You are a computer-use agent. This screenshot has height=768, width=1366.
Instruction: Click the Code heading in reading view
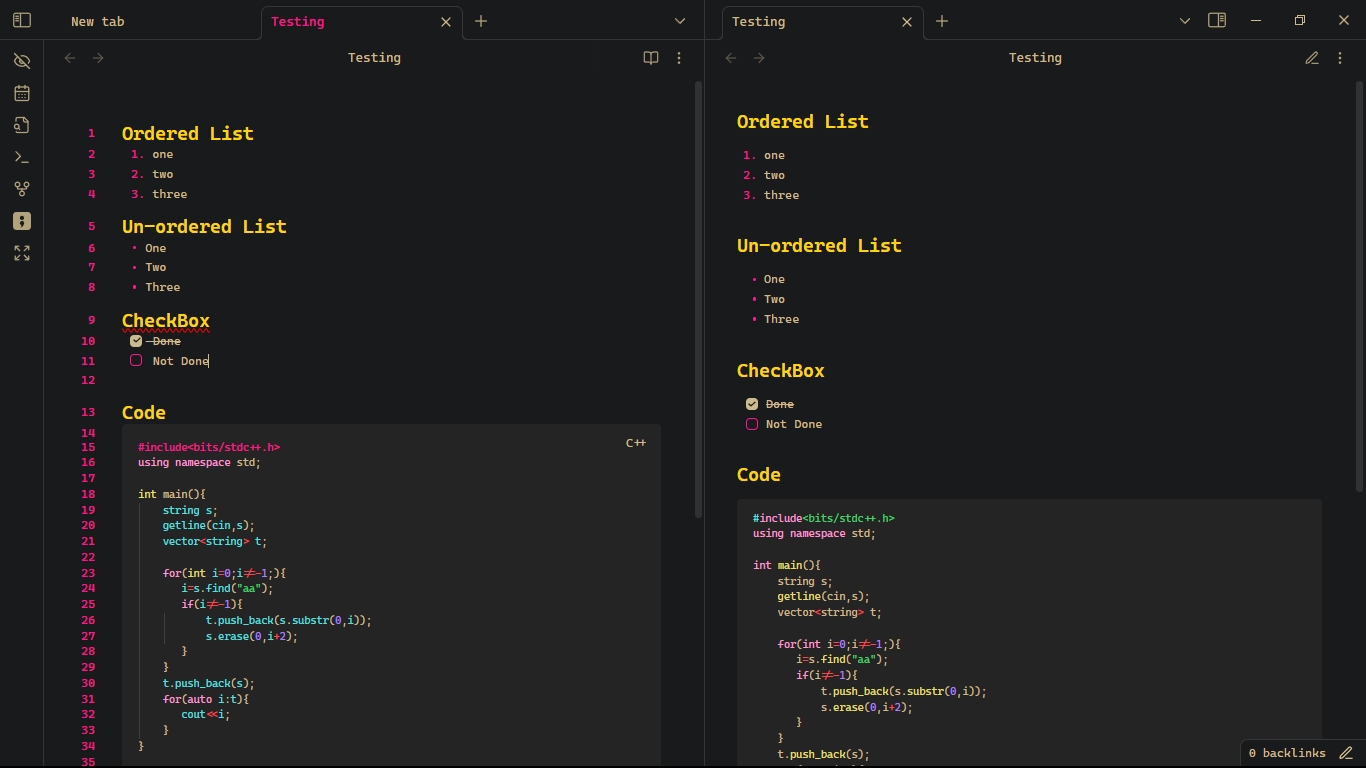(759, 475)
